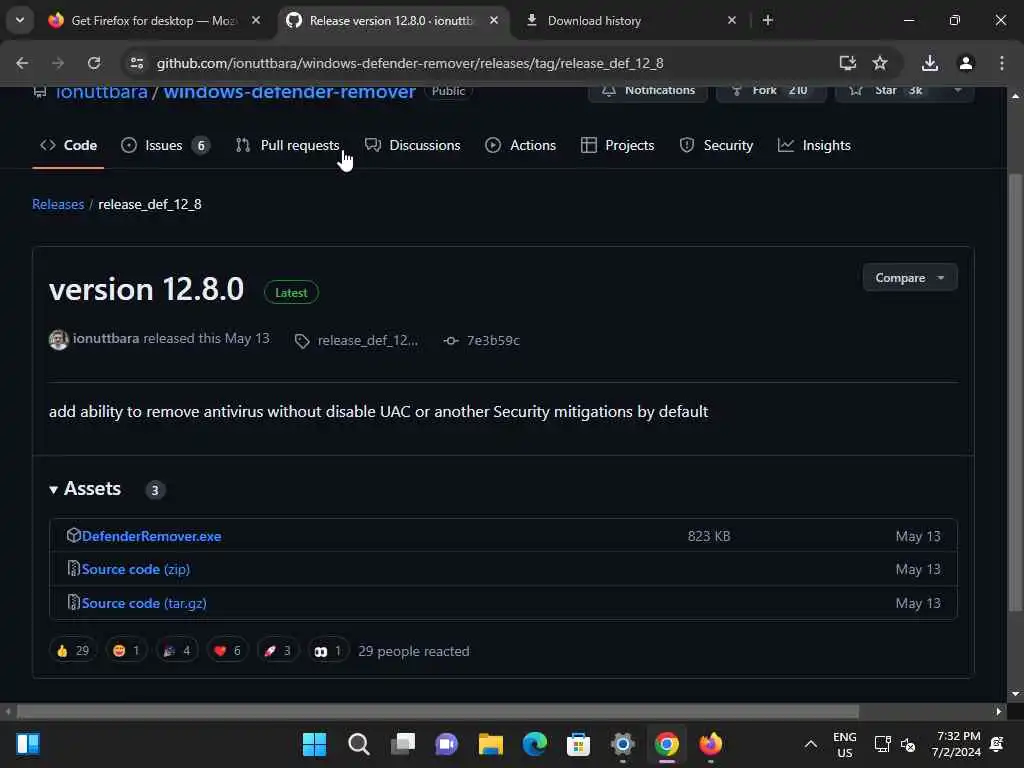Download Source code (zip)
Image resolution: width=1024 pixels, height=768 pixels.
pos(136,569)
